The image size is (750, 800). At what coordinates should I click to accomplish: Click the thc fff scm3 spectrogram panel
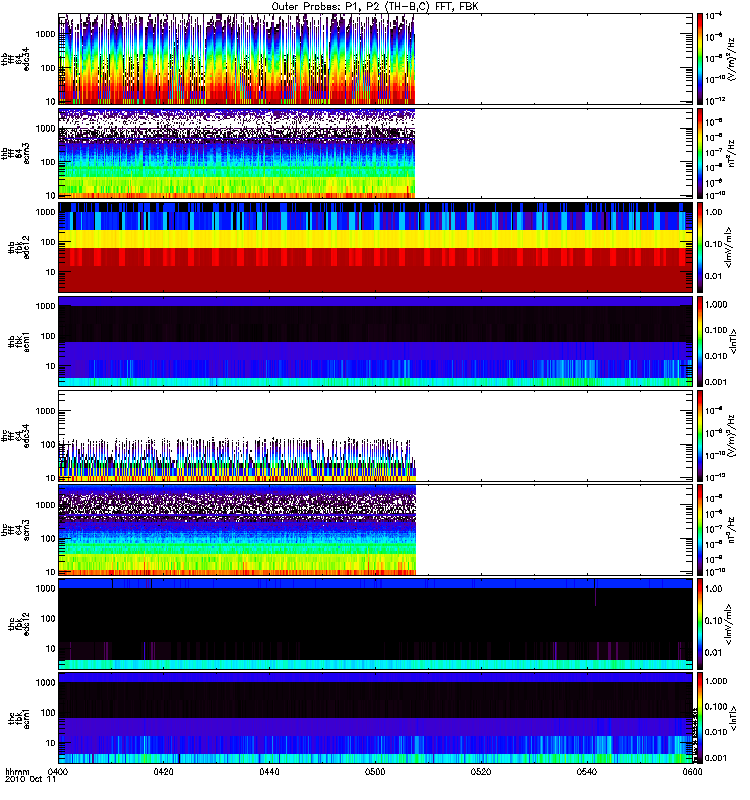coord(376,530)
